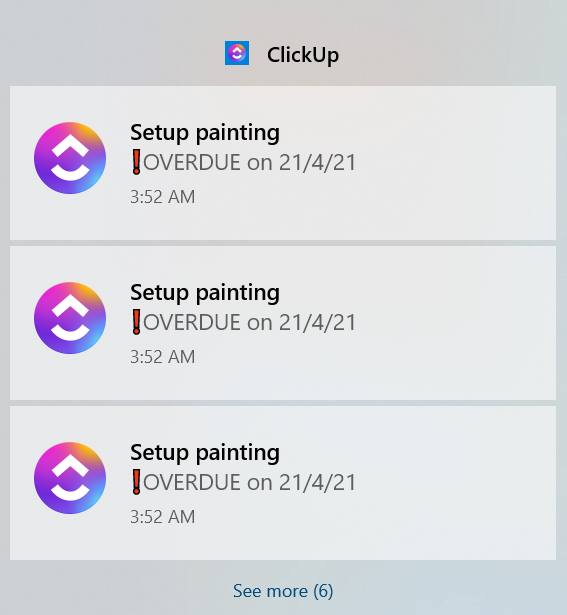Click "OVERDUE on 21/4/21" text in bottom notification
This screenshot has width=567, height=615.
coord(249,482)
